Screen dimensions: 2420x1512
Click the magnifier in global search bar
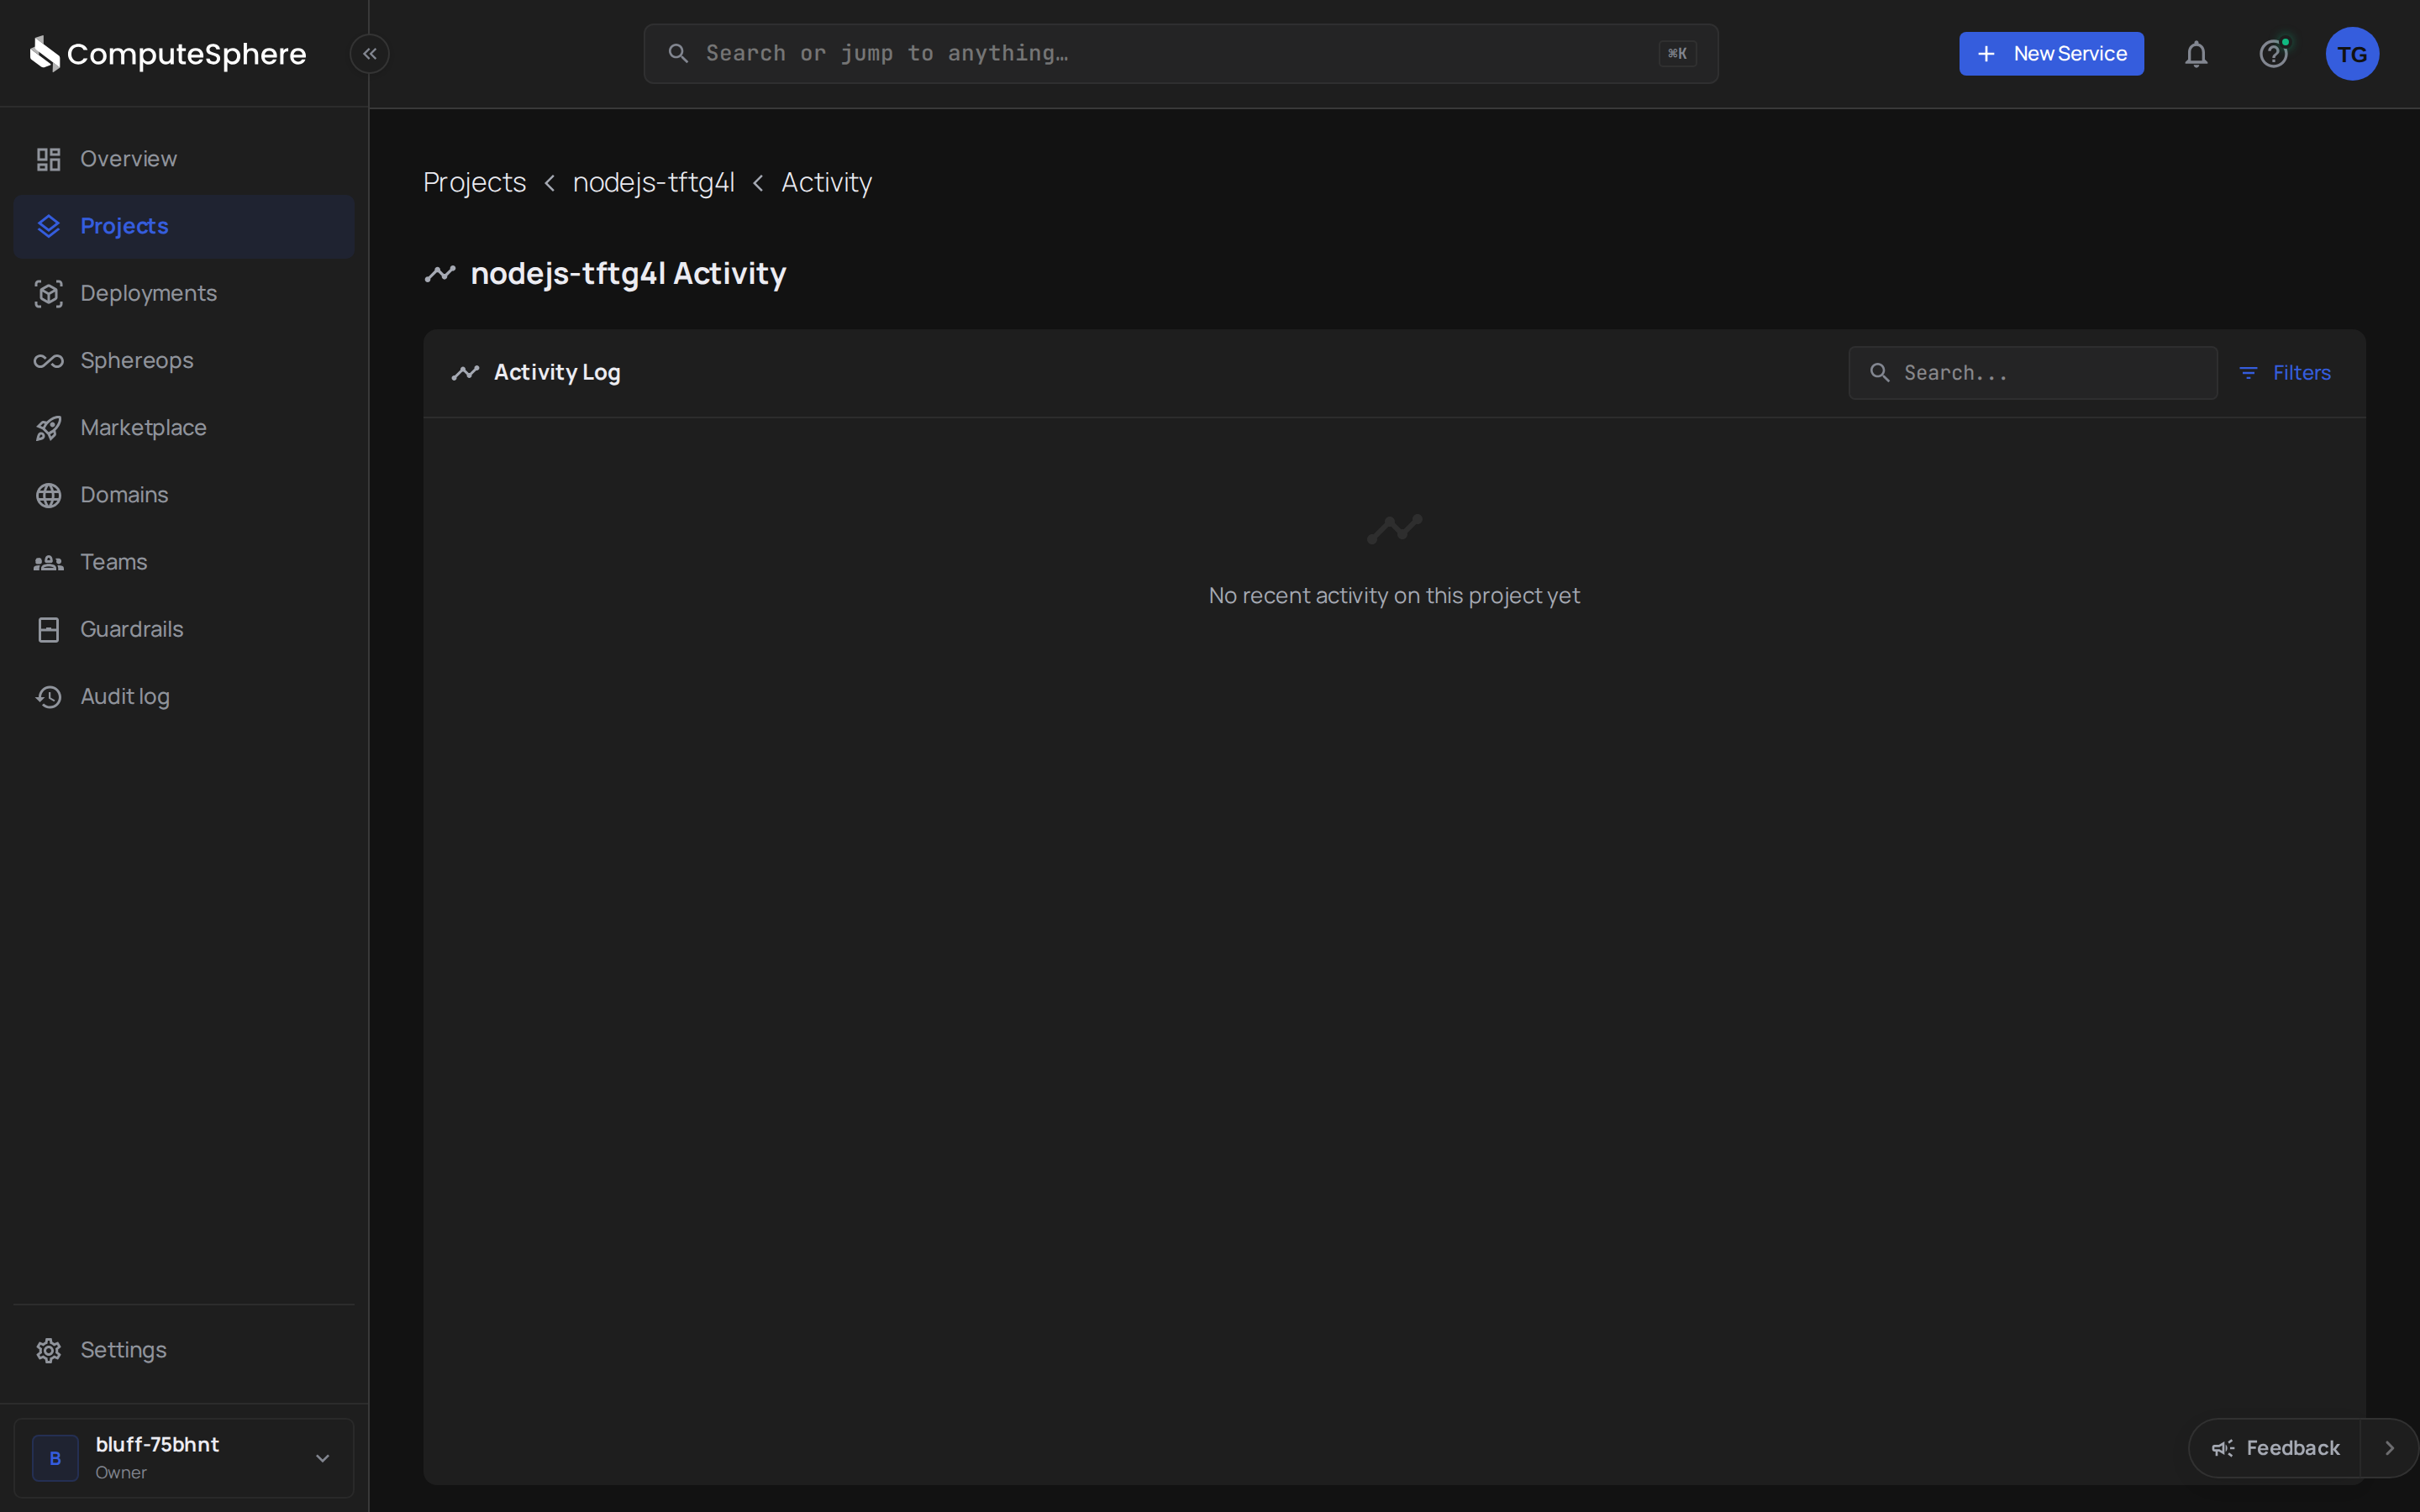click(678, 53)
